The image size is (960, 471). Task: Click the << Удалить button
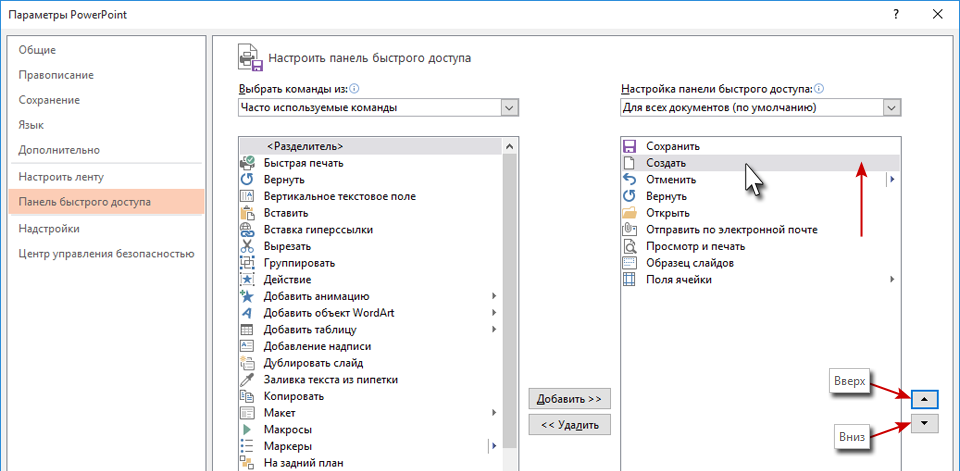click(569, 424)
